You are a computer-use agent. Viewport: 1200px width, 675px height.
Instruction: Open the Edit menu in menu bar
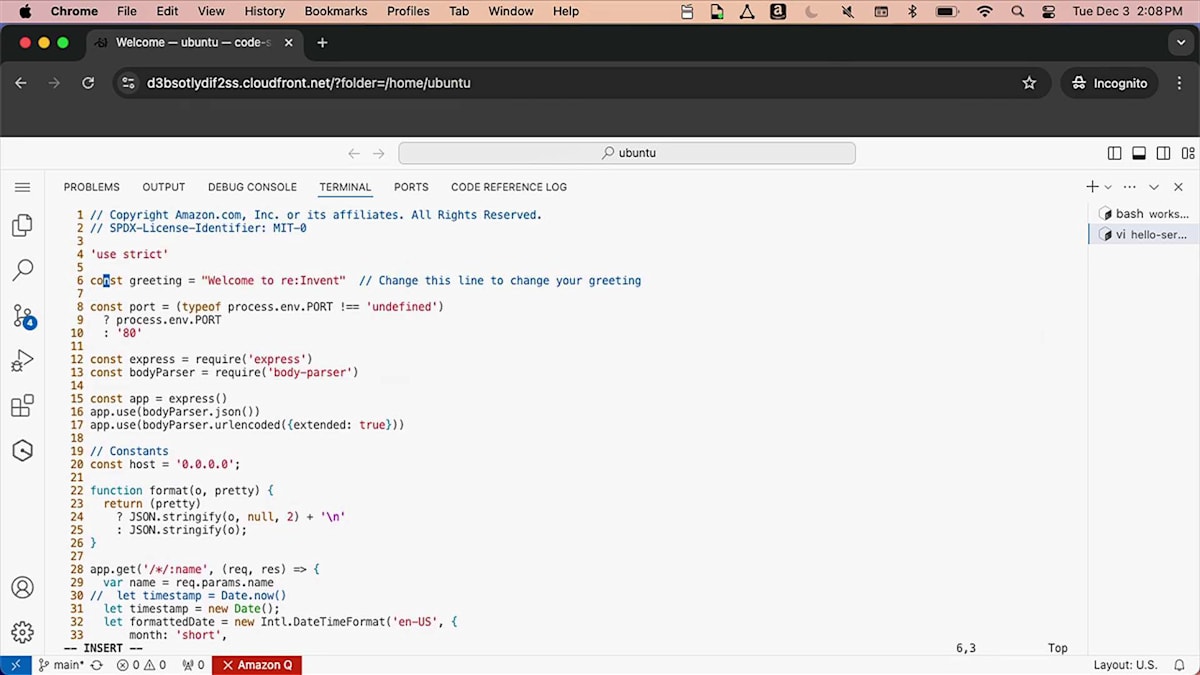click(x=167, y=11)
